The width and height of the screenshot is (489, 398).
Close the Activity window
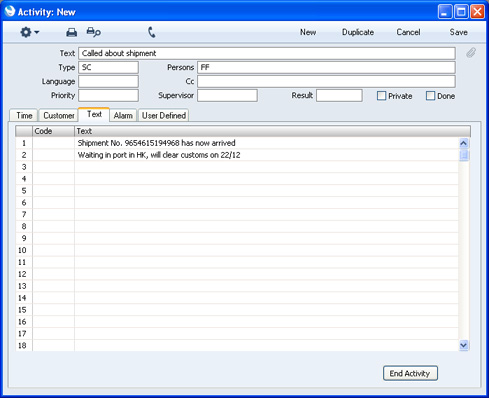pyautogui.click(x=477, y=12)
